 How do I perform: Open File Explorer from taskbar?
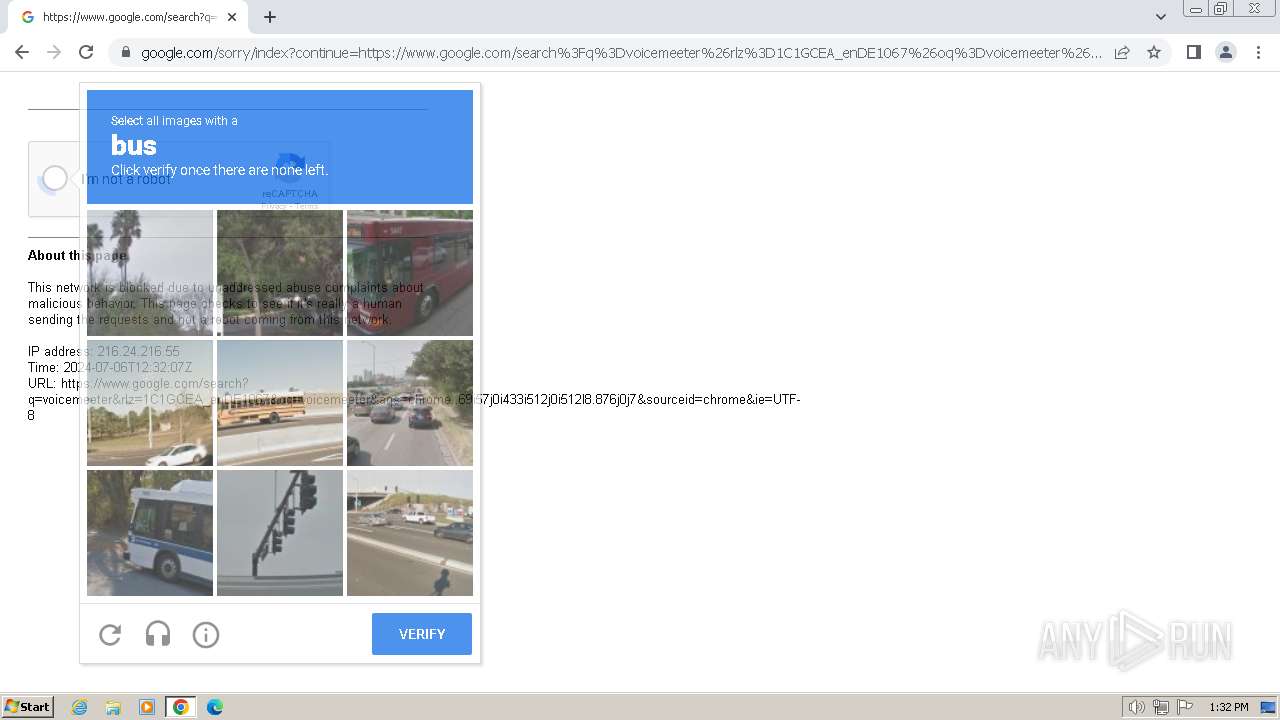click(113, 707)
